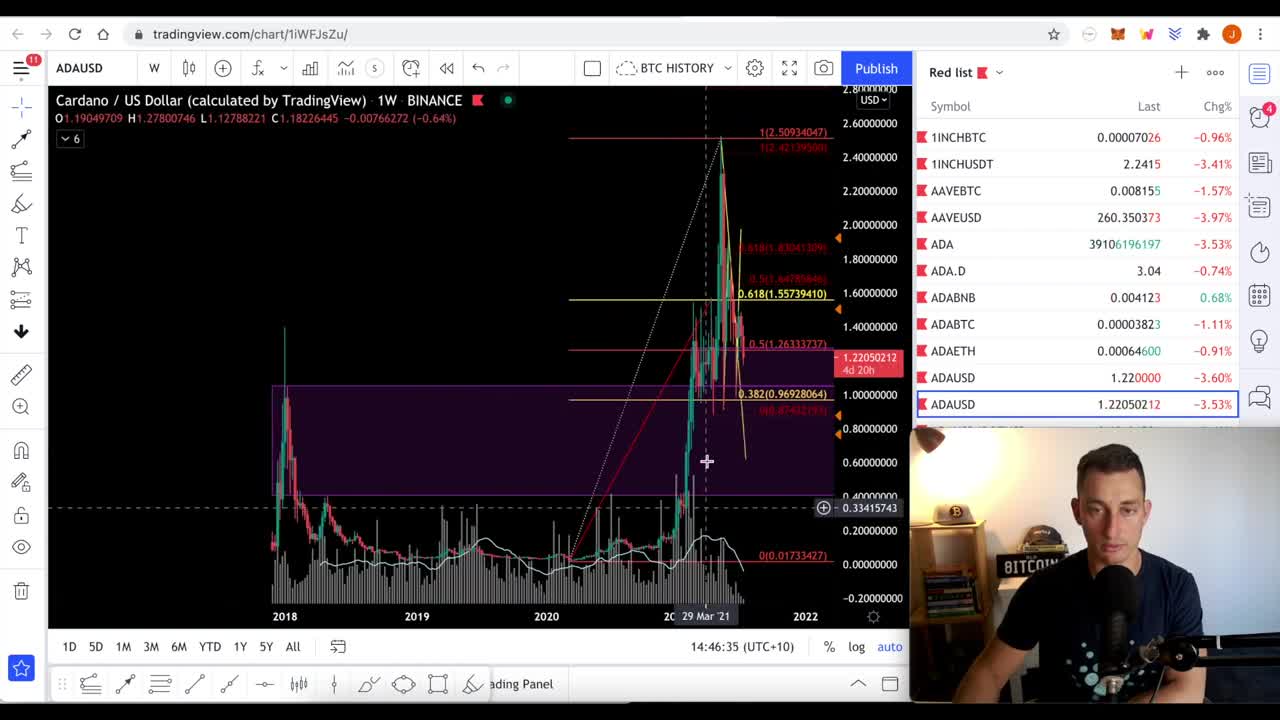This screenshot has height=720, width=1280.
Task: Toggle auto scale
Action: click(x=890, y=647)
